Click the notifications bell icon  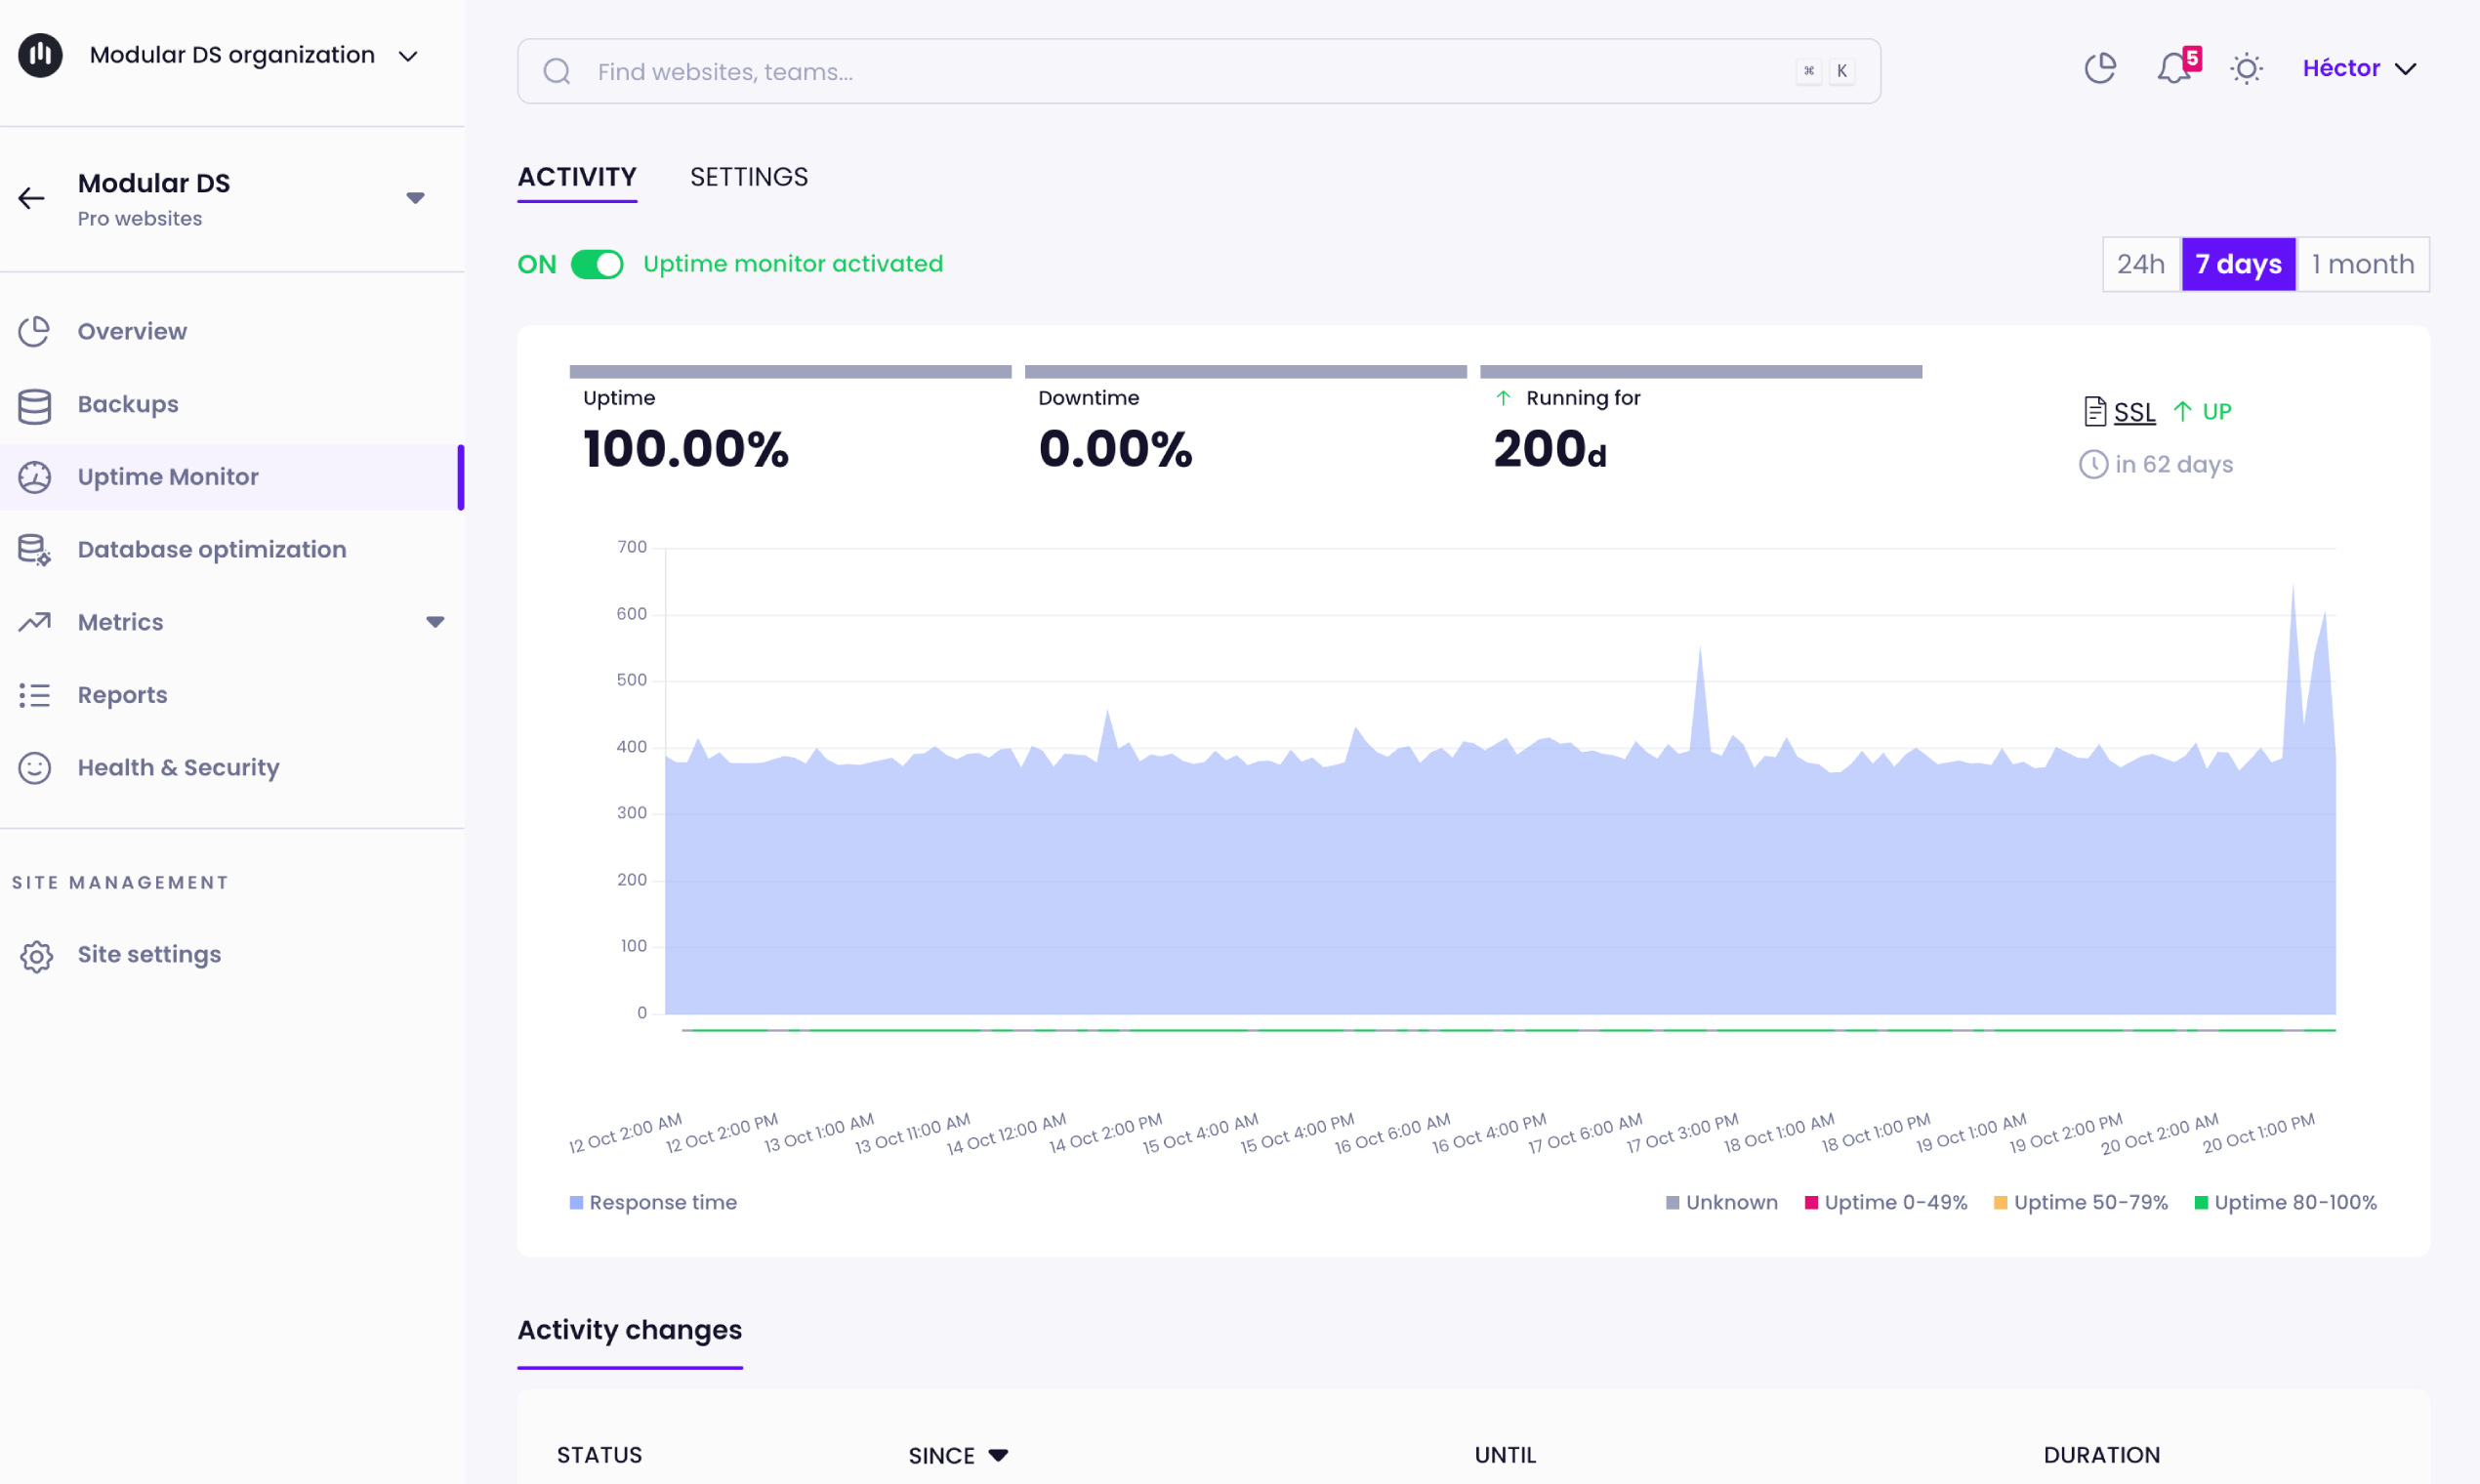(x=2173, y=69)
